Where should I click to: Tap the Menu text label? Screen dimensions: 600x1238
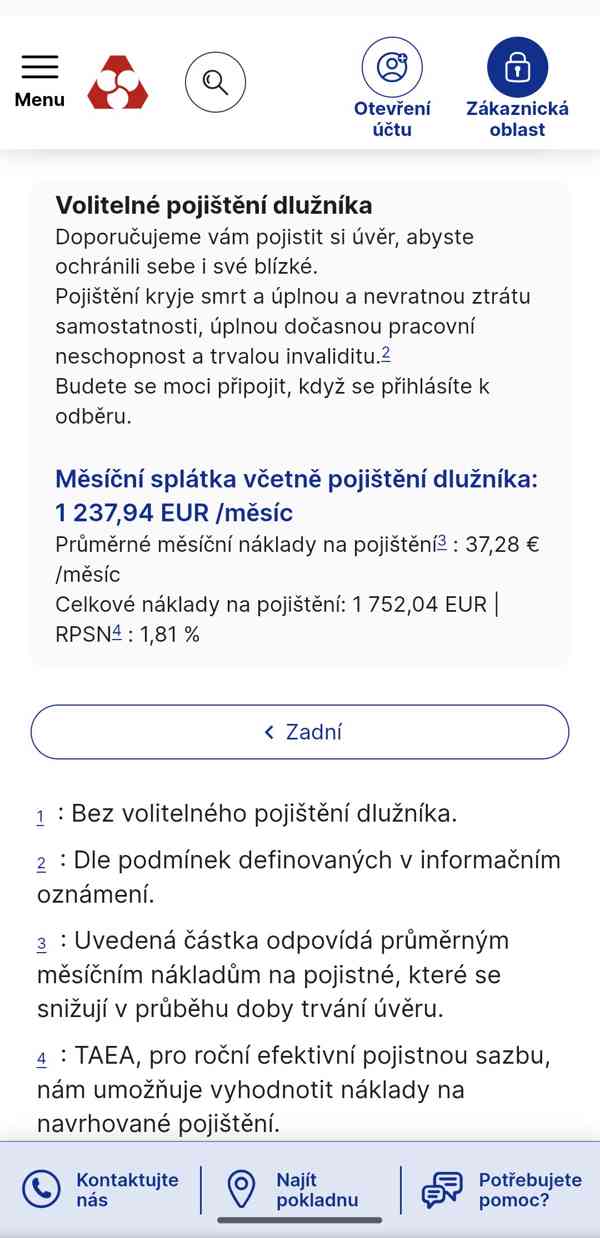[40, 100]
